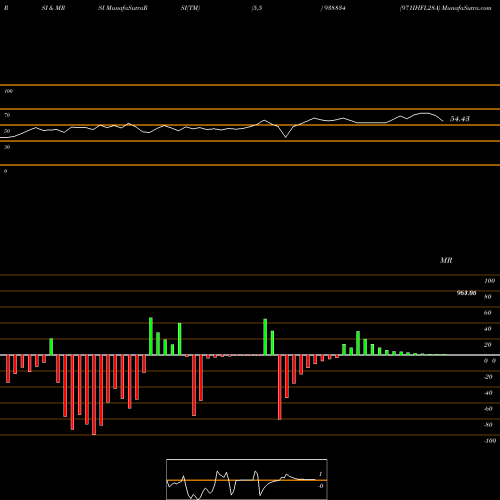
Task: Click the SI MunafaSutraR header text
Action: tap(123, 8)
